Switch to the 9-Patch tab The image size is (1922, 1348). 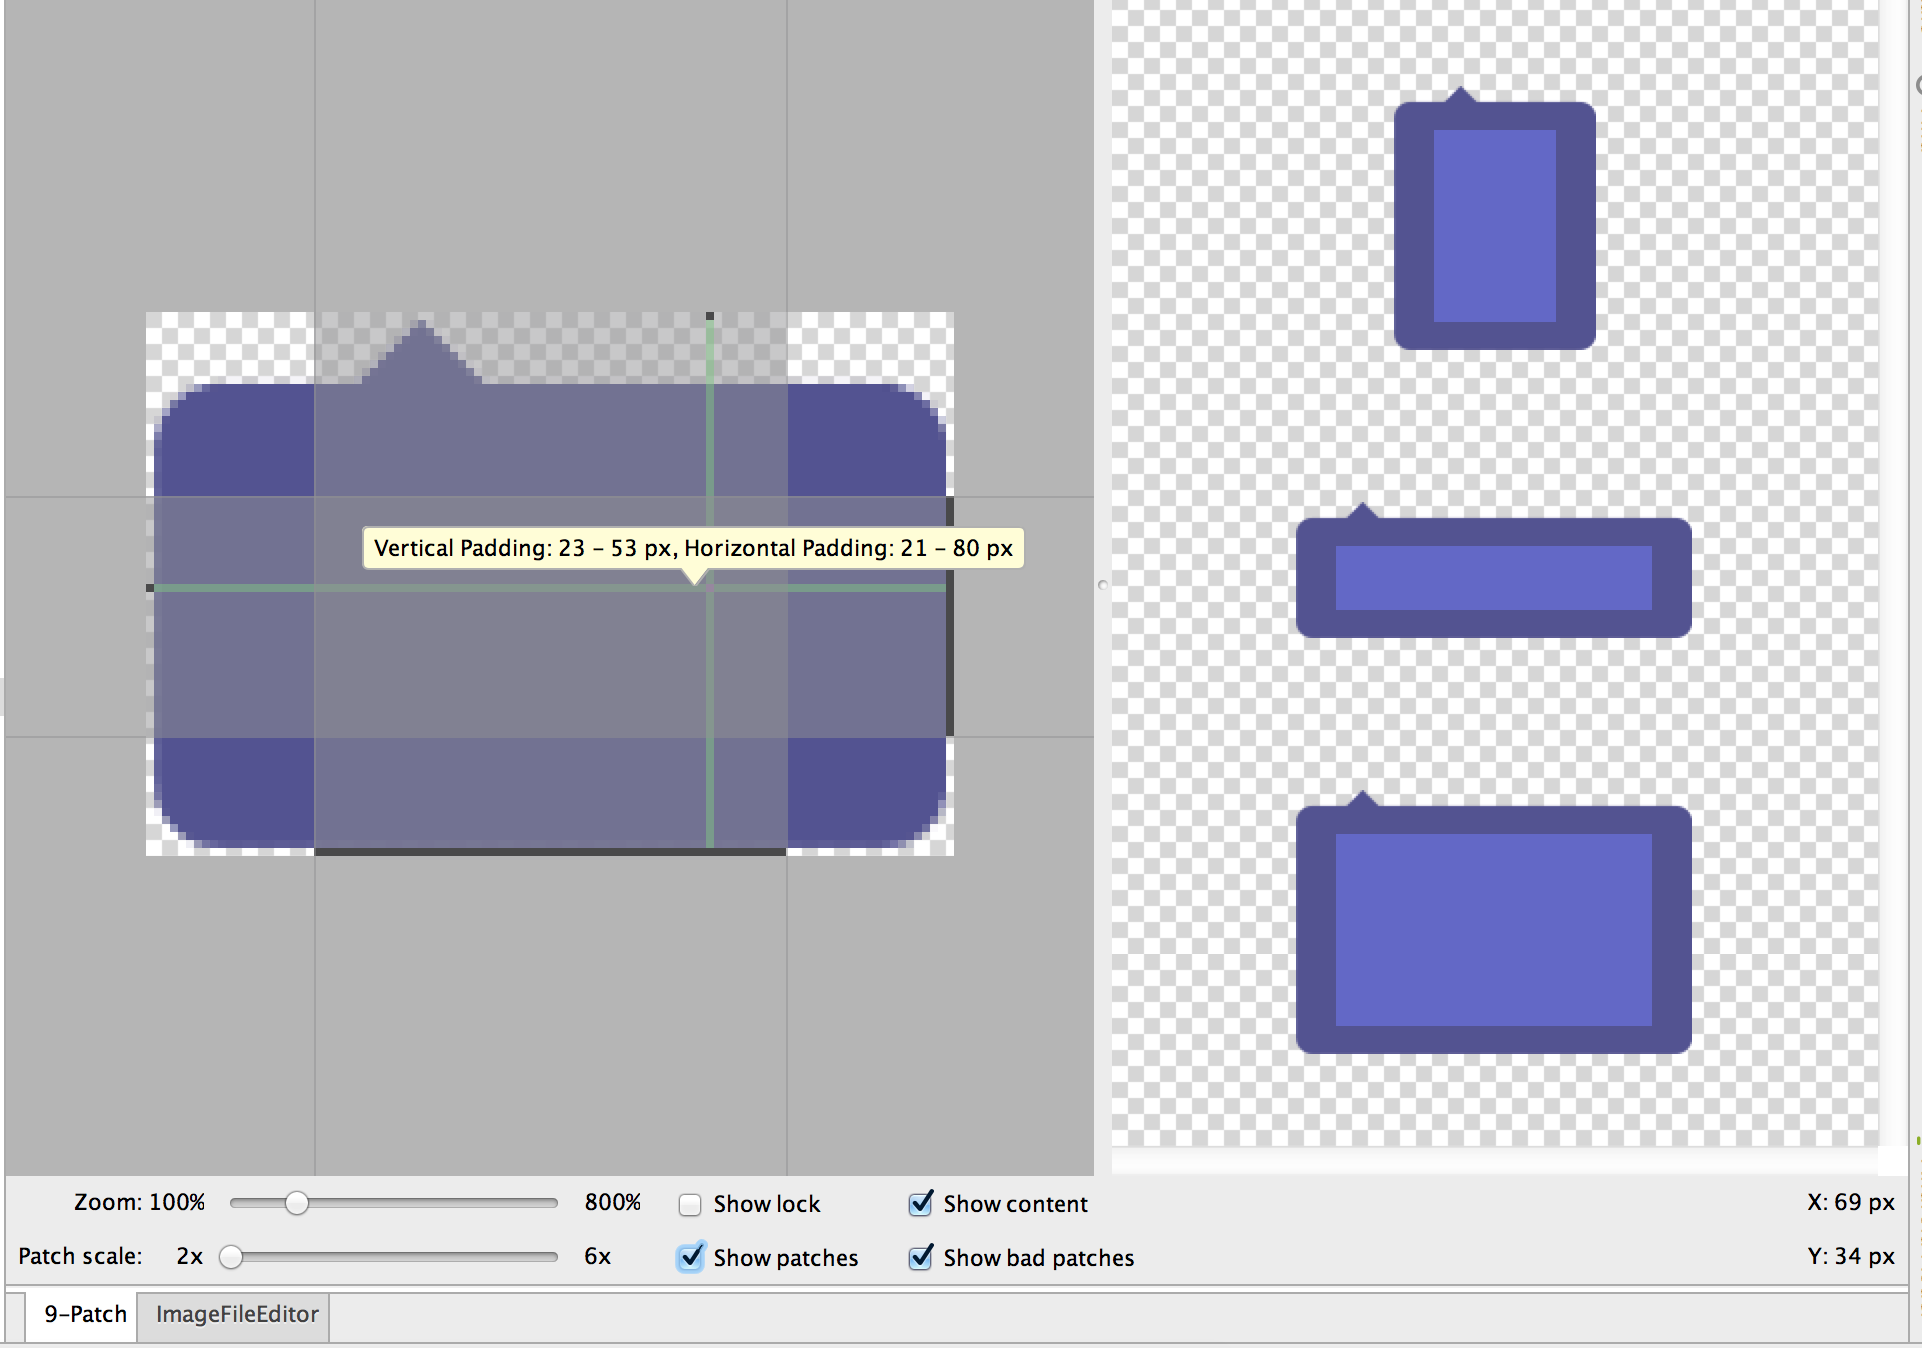85,1314
